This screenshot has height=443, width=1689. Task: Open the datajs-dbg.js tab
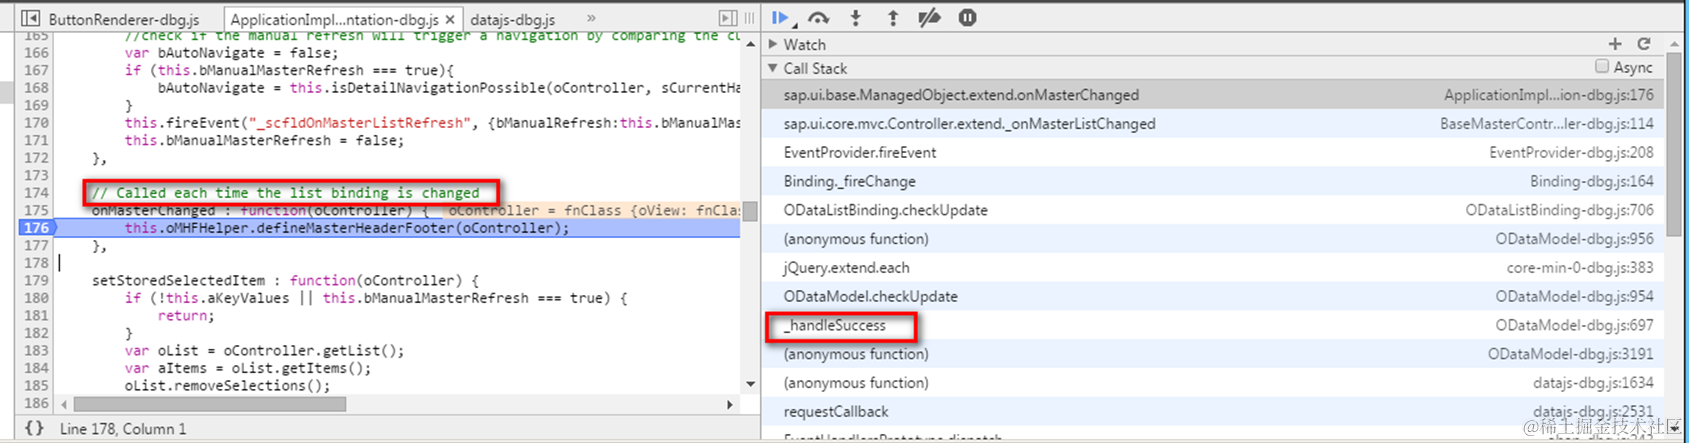[512, 19]
